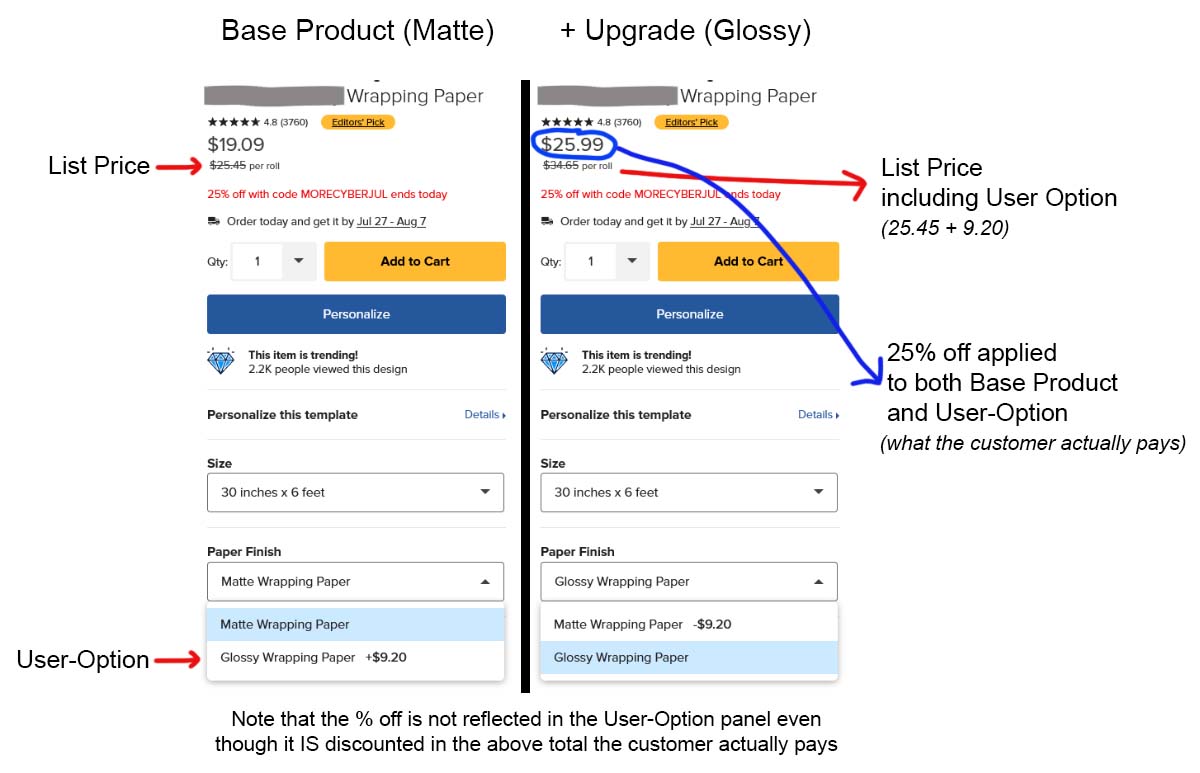1200x773 pixels.
Task: Click the trending diamond icon in left panel
Action: coord(221,361)
